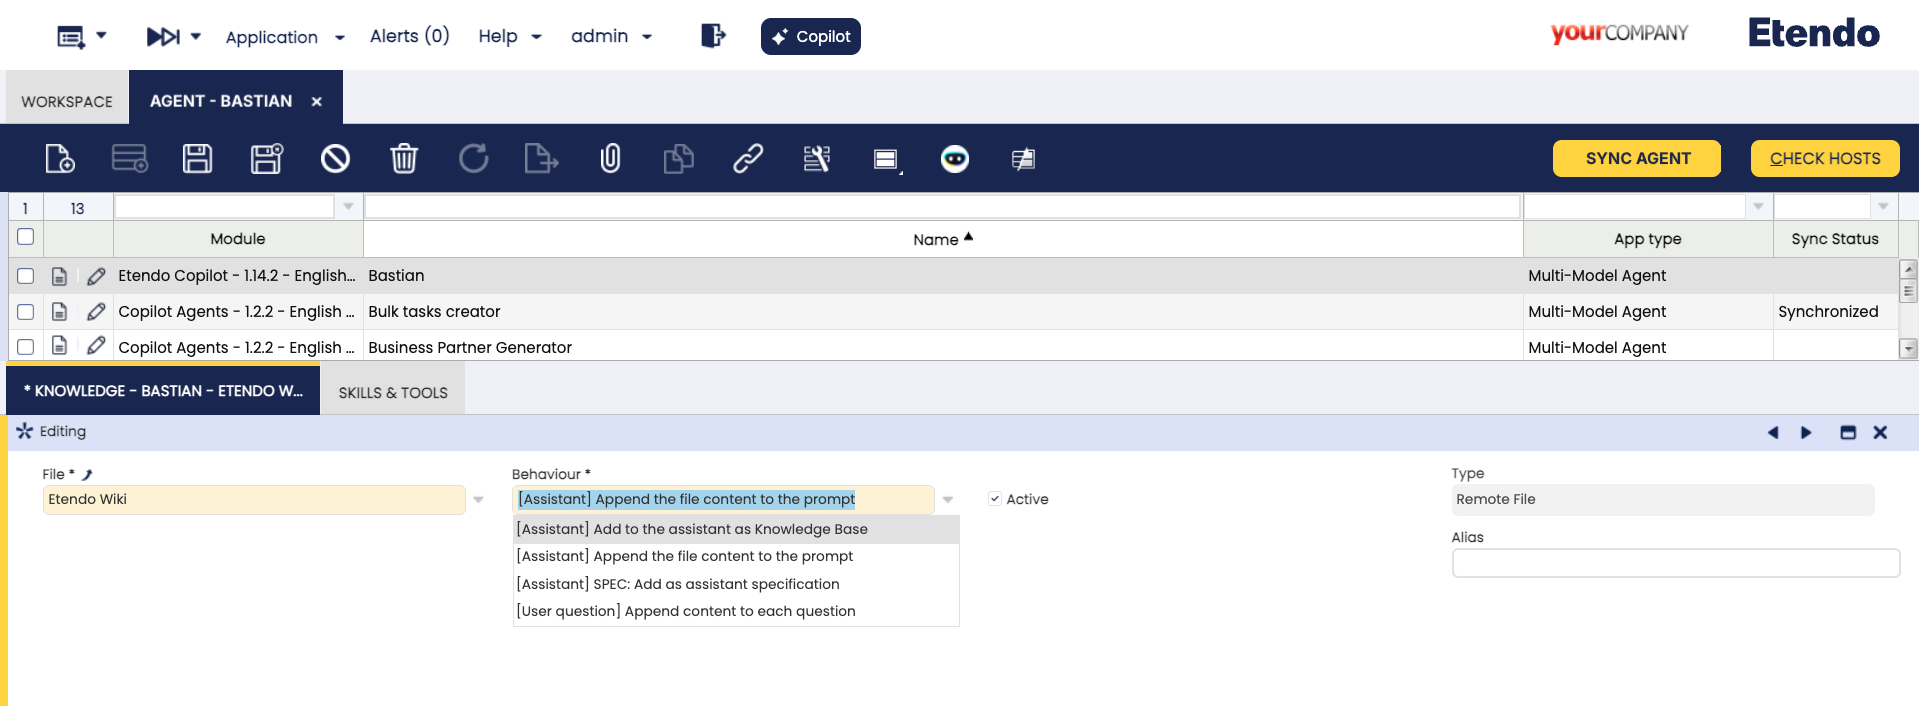Click the Sync Agent button
The width and height of the screenshot is (1919, 706).
[1637, 158]
